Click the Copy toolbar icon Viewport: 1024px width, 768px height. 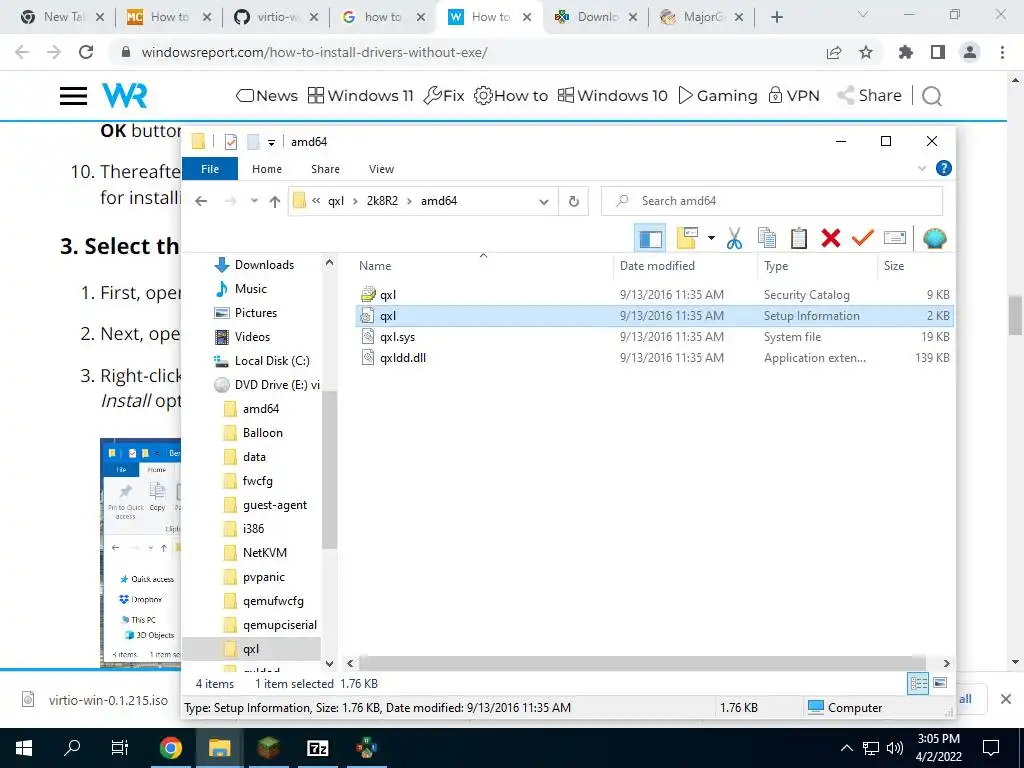coord(767,238)
